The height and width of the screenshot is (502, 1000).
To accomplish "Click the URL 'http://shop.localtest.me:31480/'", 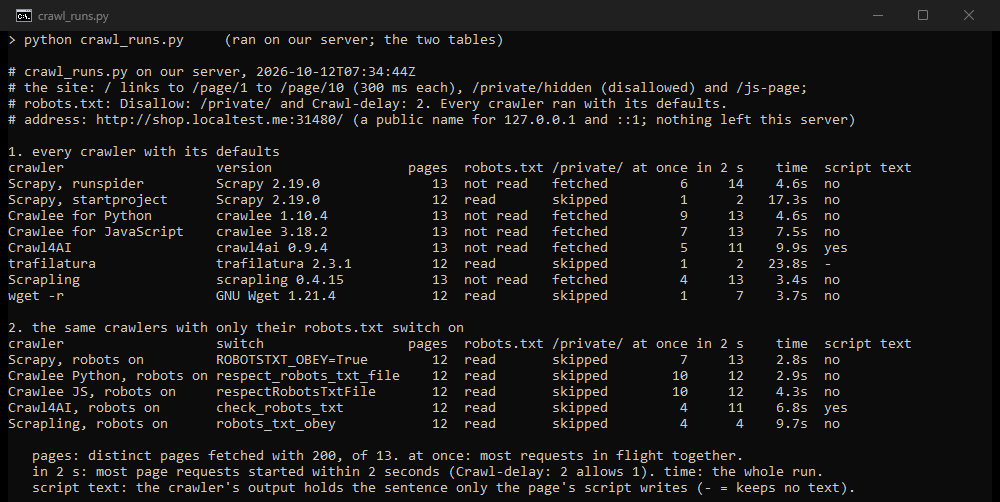I will (x=220, y=119).
